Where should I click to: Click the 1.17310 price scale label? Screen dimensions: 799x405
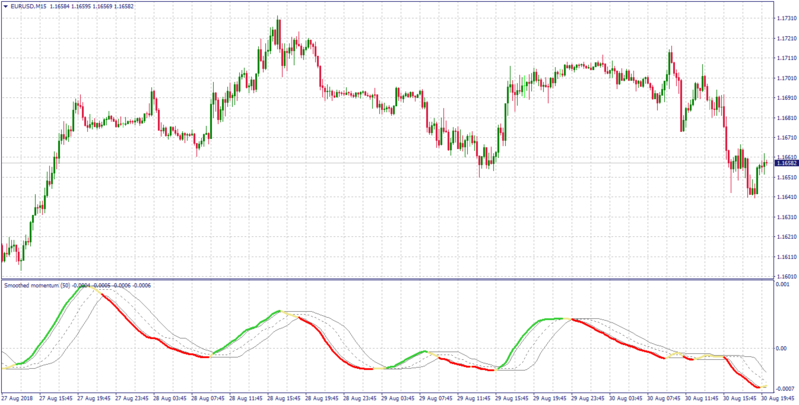787,18
